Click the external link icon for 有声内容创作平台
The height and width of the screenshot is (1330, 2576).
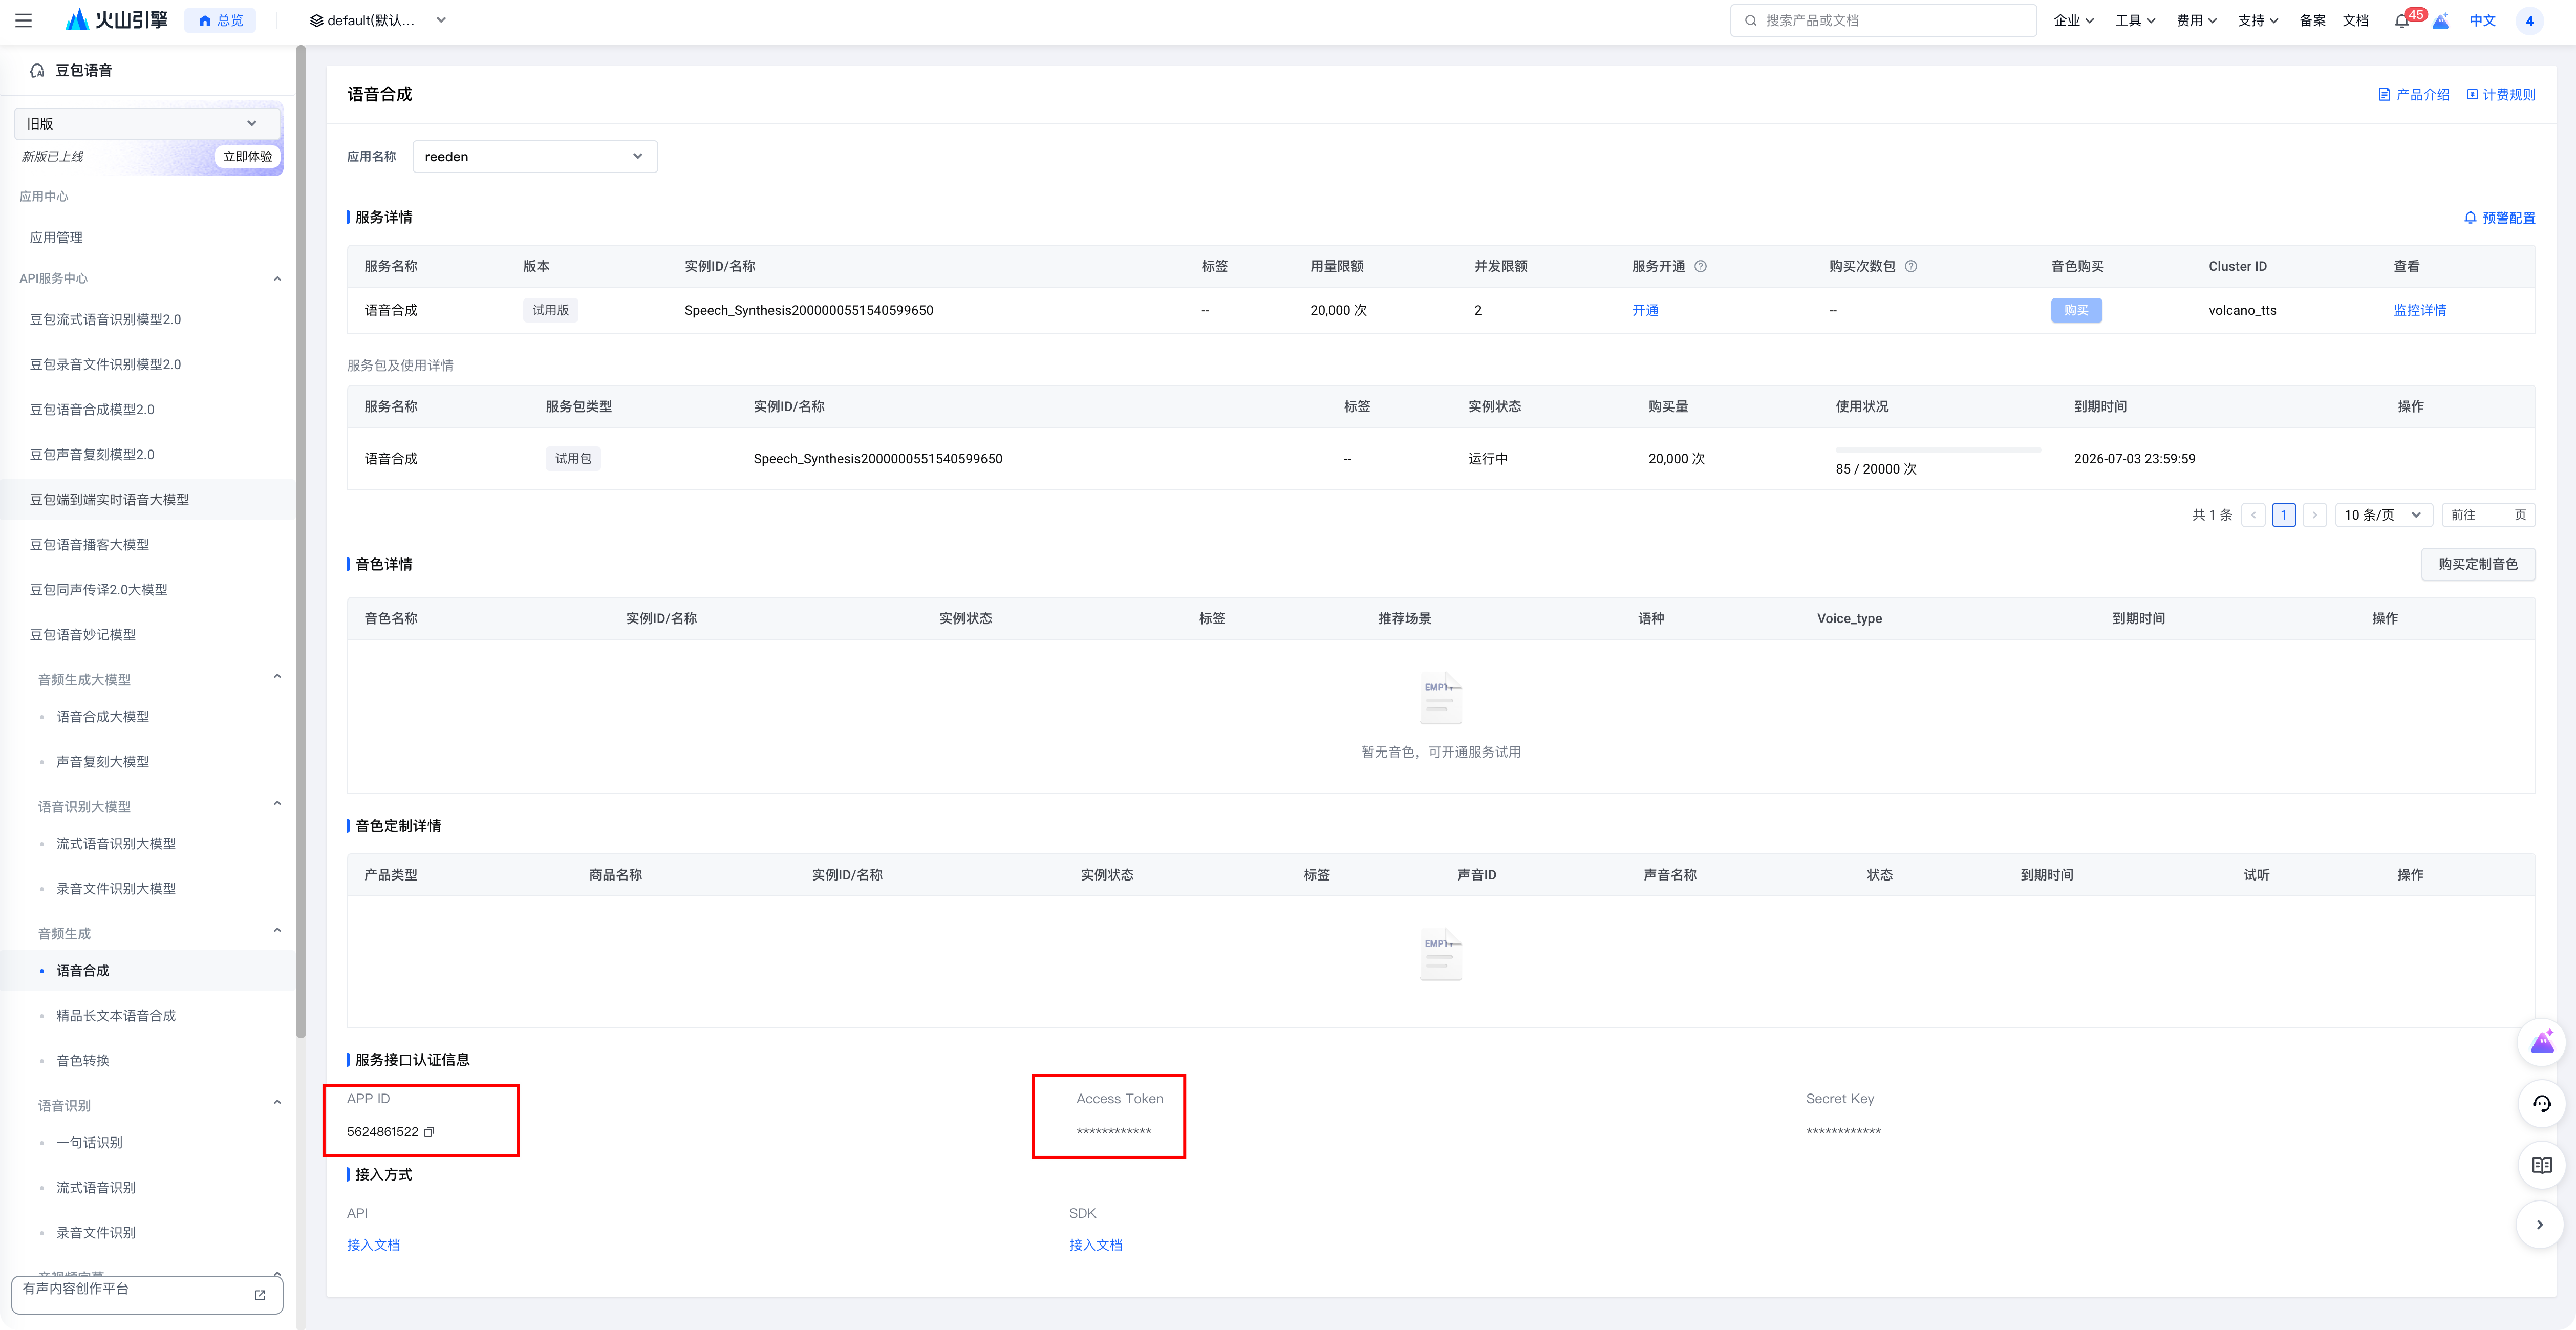pyautogui.click(x=260, y=1294)
